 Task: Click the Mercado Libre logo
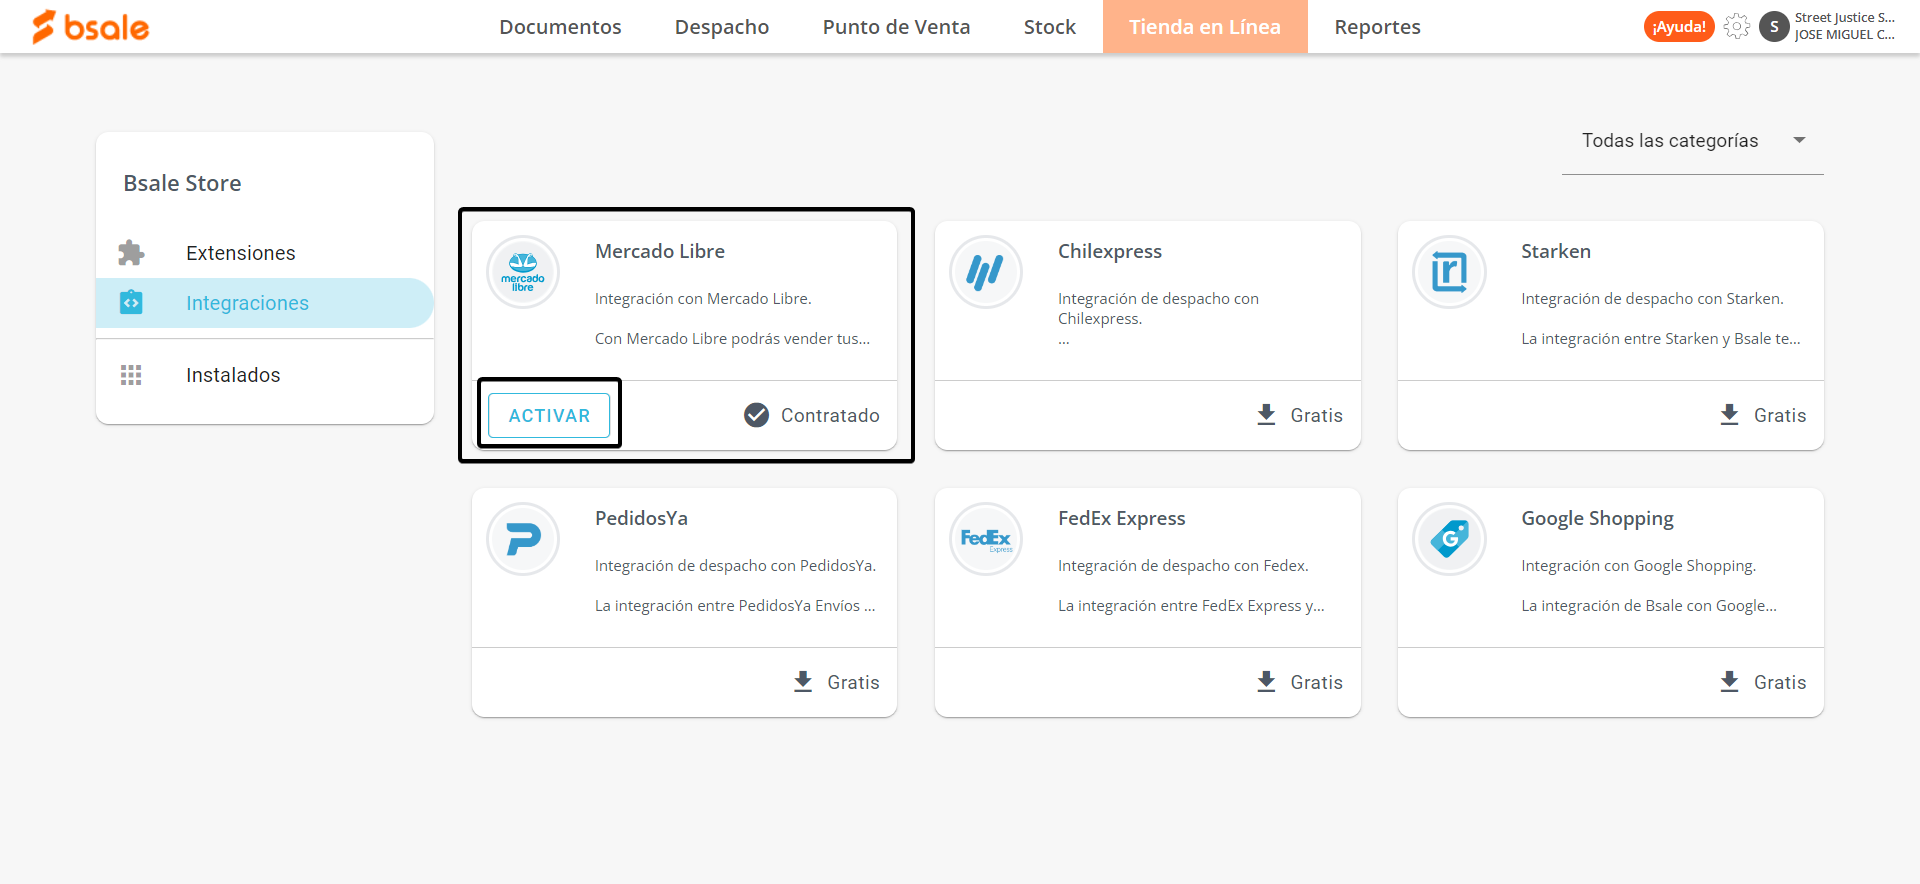point(523,272)
